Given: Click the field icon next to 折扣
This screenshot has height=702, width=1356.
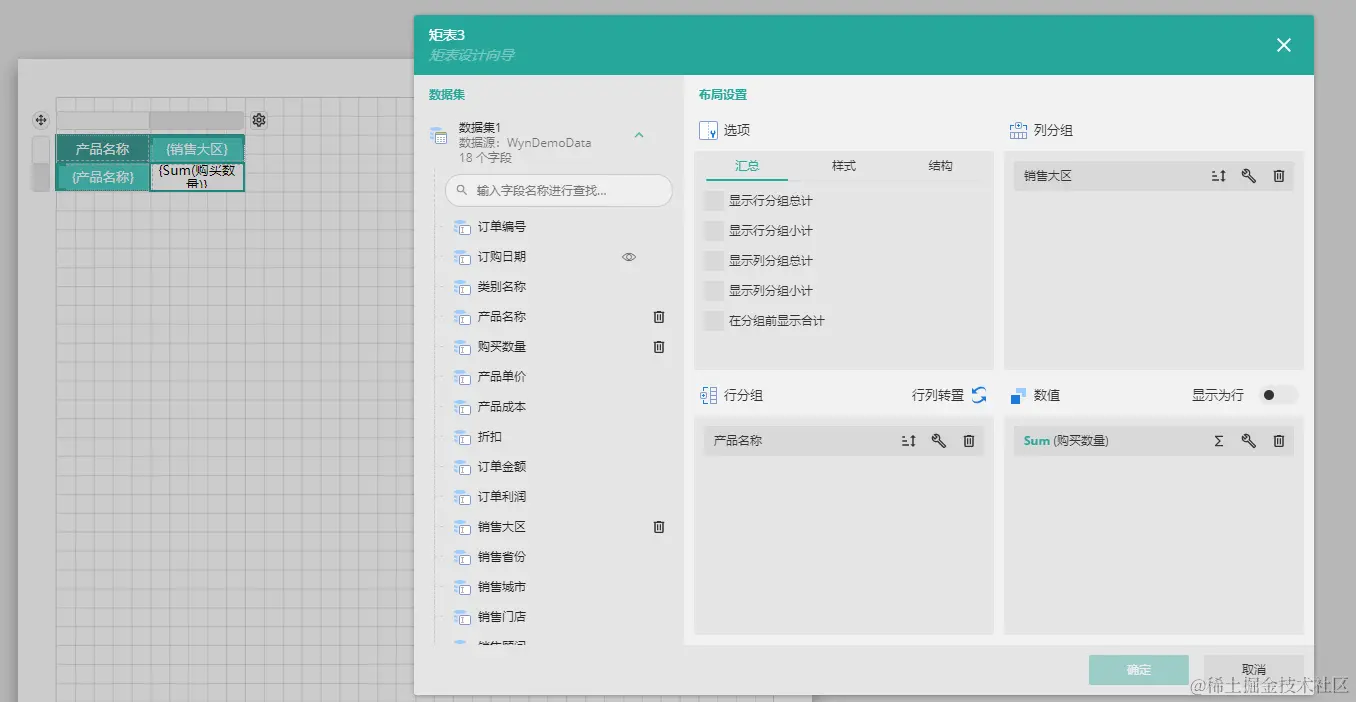Looking at the screenshot, I should tap(462, 438).
